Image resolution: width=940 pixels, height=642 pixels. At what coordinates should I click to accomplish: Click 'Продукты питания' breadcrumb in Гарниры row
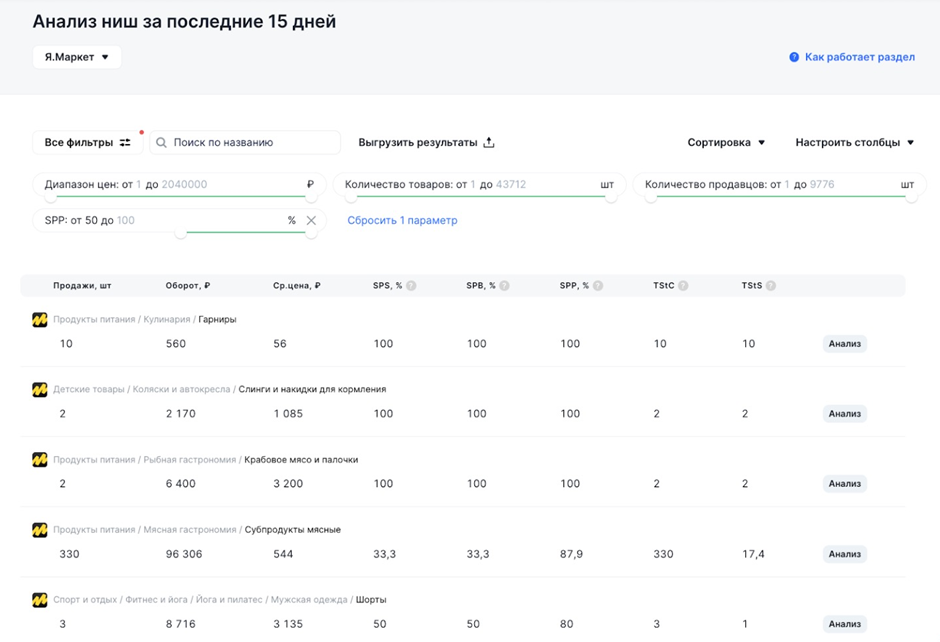(x=94, y=320)
